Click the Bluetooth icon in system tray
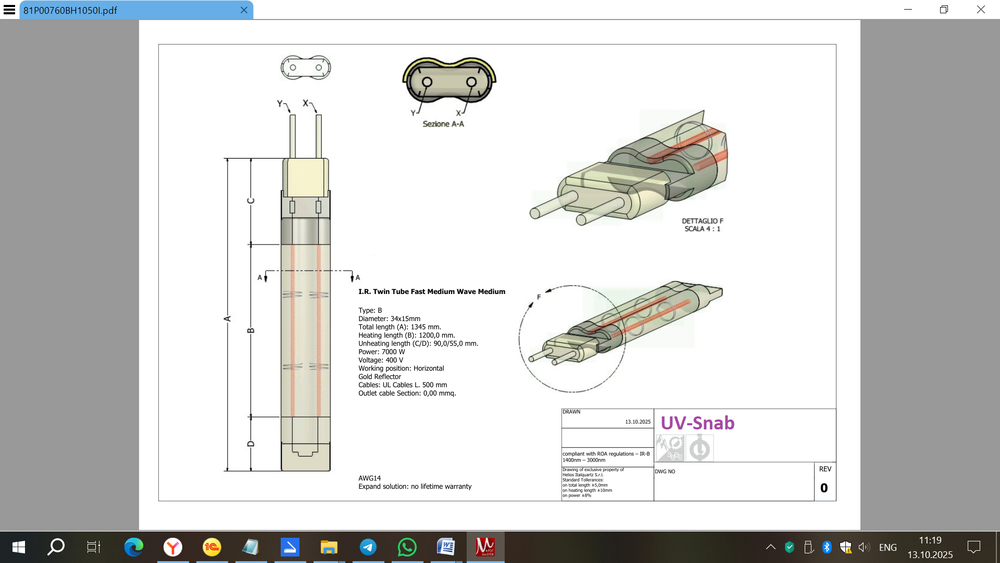The image size is (1000, 563). (x=826, y=547)
